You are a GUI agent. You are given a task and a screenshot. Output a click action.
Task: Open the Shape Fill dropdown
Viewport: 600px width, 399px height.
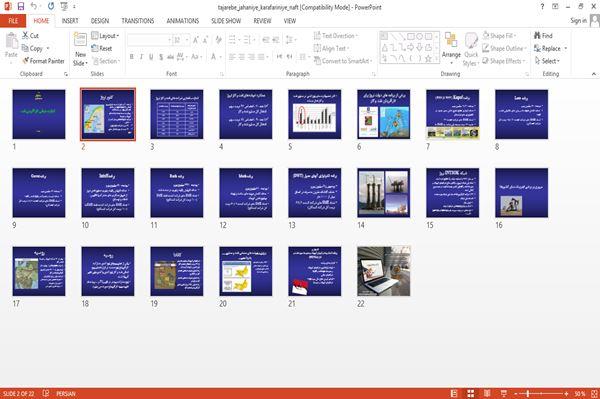(499, 36)
